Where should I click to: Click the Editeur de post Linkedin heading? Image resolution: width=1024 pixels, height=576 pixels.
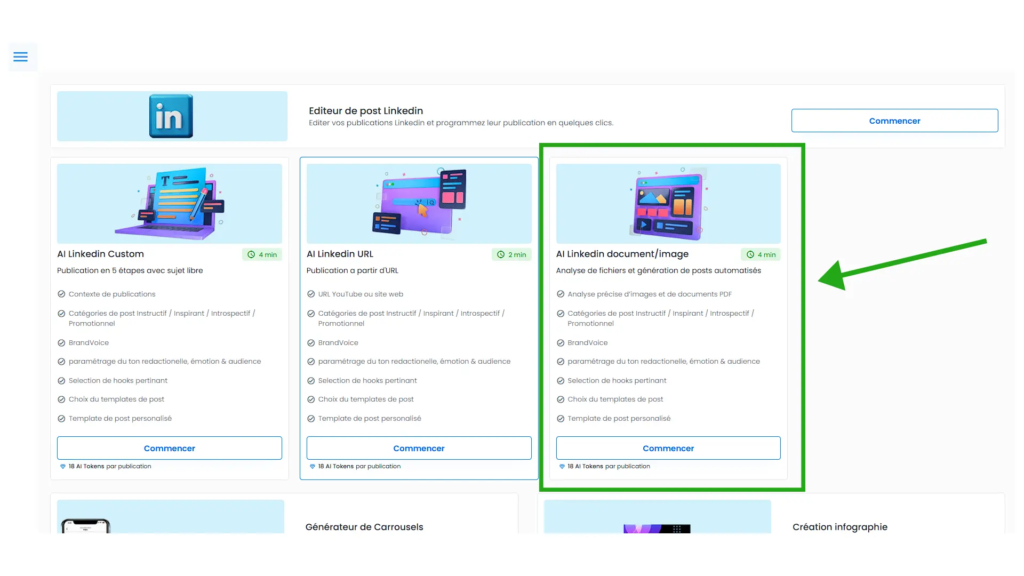366,111
